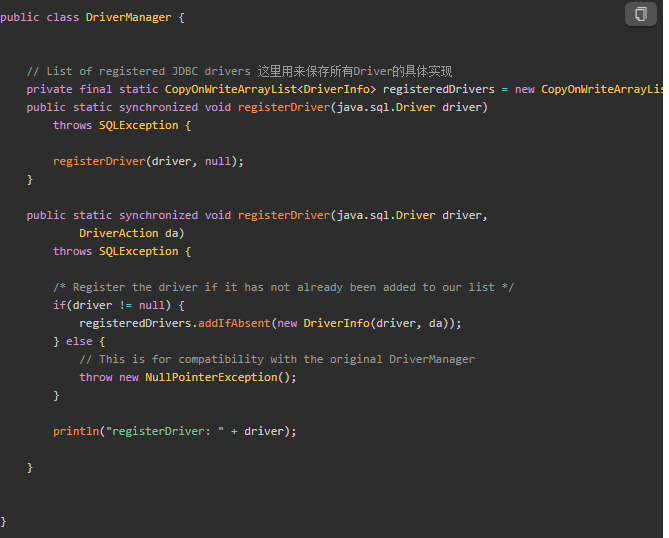The height and width of the screenshot is (538, 669).
Task: Click 'if(driver != null) {' line
Action: coord(119,305)
